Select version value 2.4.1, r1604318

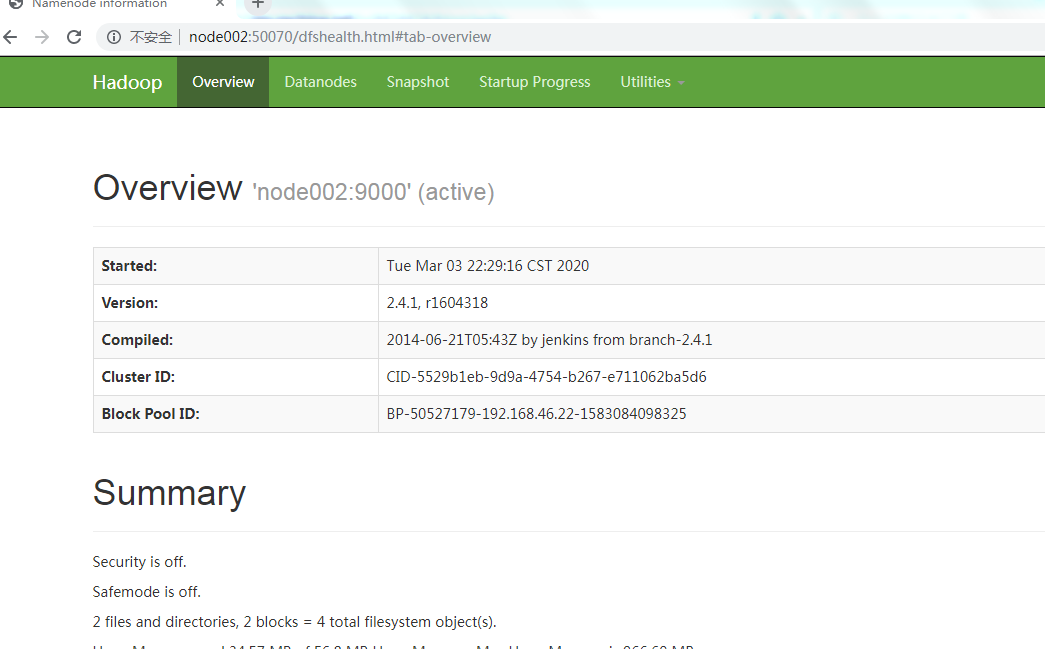(x=437, y=303)
